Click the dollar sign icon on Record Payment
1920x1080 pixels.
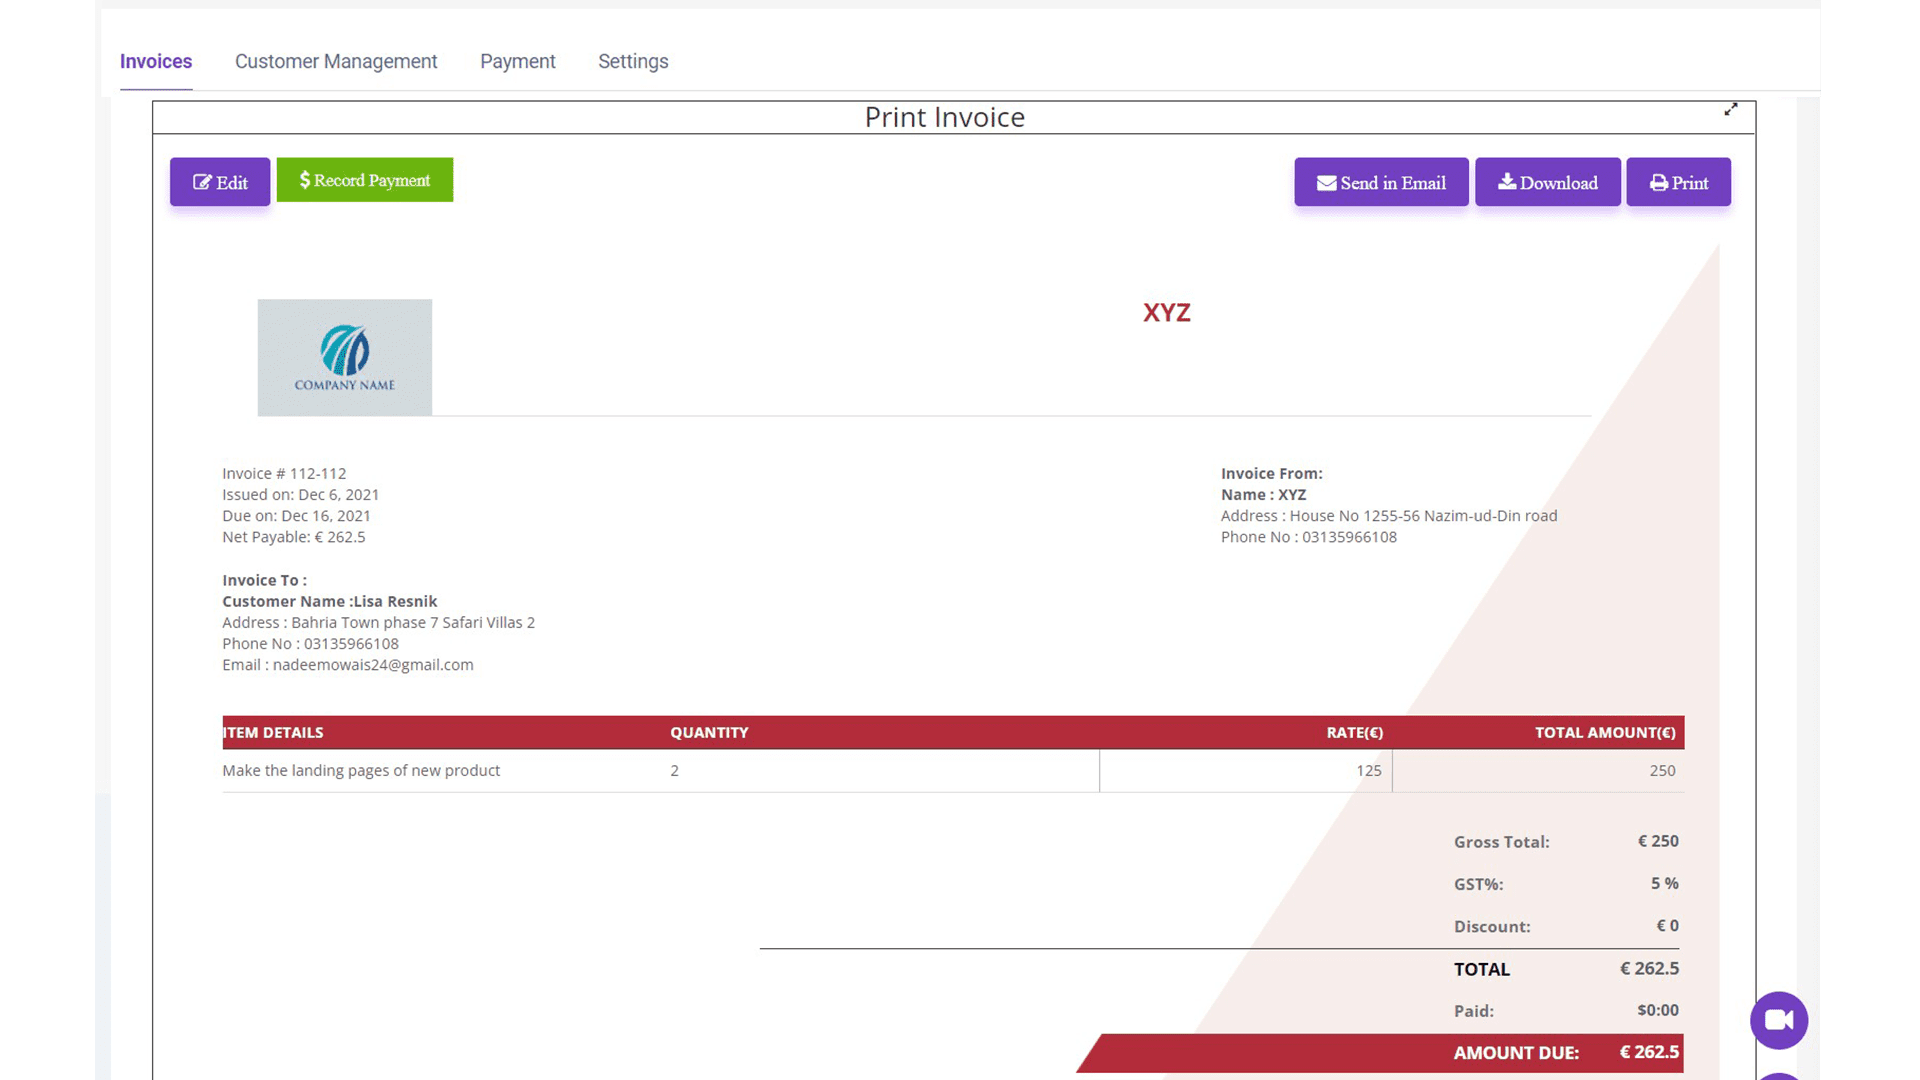pyautogui.click(x=307, y=180)
